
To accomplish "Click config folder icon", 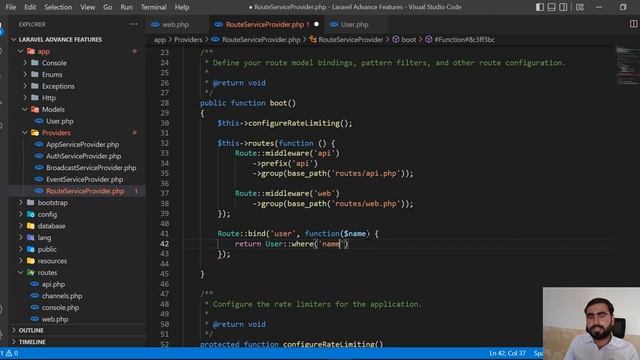I will pyautogui.click(x=31, y=214).
